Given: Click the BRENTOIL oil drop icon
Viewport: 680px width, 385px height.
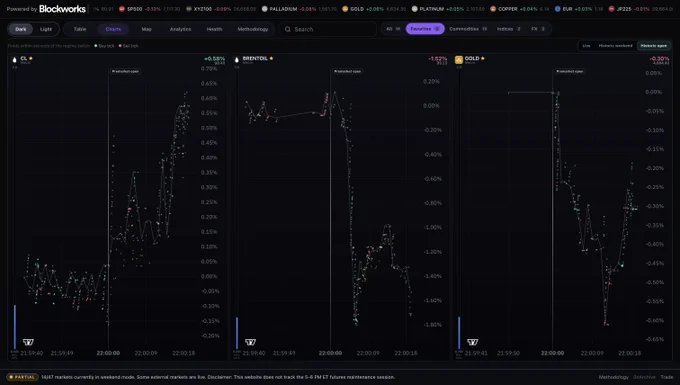Looking at the screenshot, I should [x=237, y=60].
